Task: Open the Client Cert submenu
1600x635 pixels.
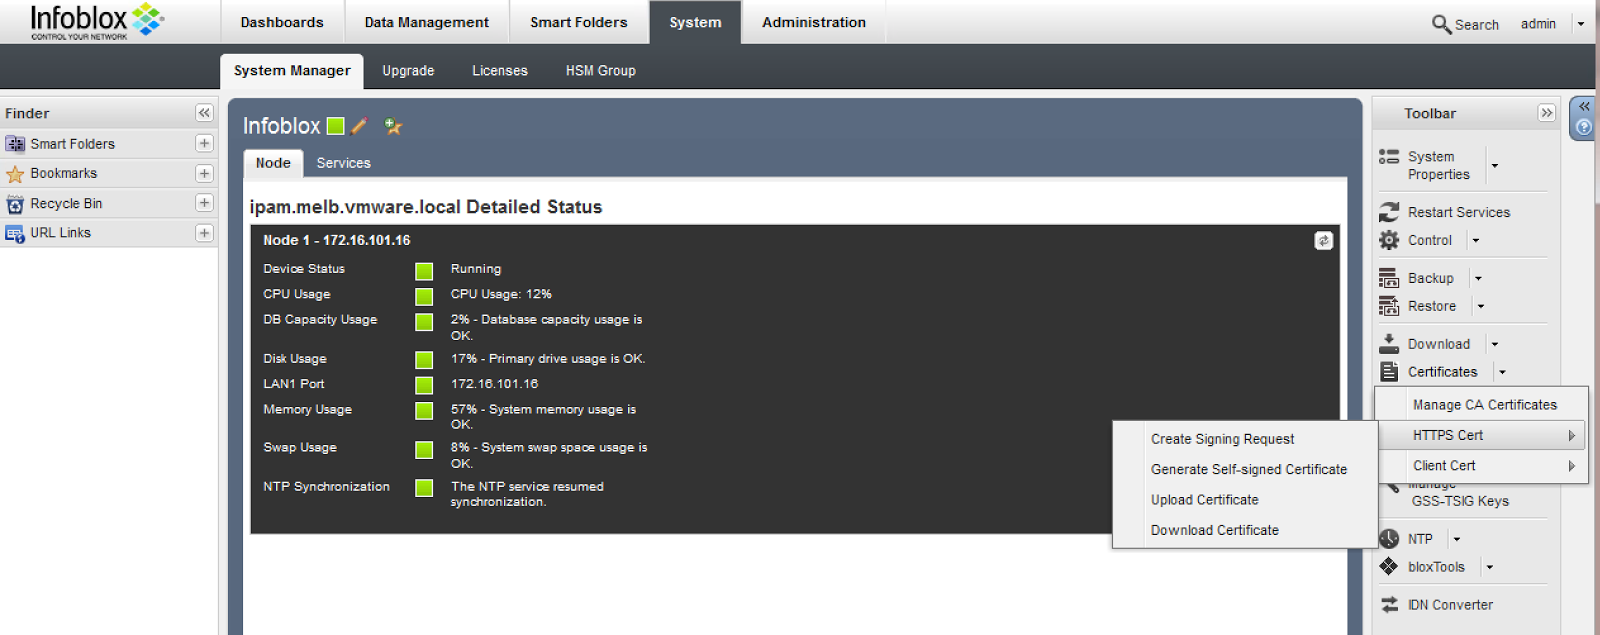Action: click(1482, 465)
